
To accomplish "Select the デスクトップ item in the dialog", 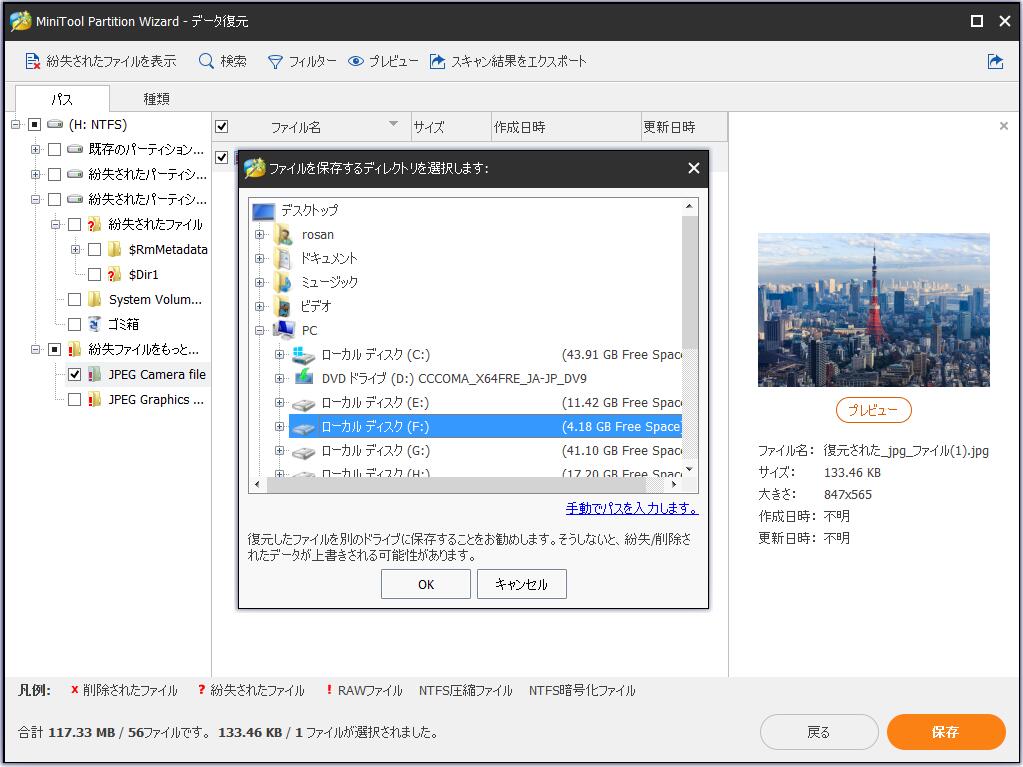I will pyautogui.click(x=309, y=210).
